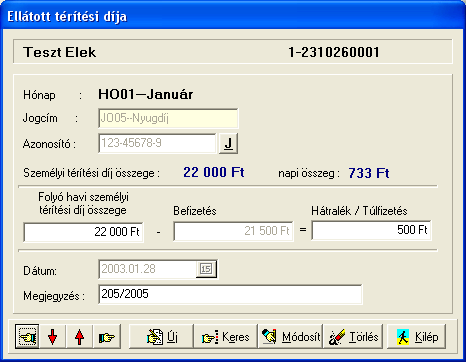Click the window title Ellátott térítési díja
Image resolution: width=466 pixels, height=362 pixels.
click(x=67, y=16)
